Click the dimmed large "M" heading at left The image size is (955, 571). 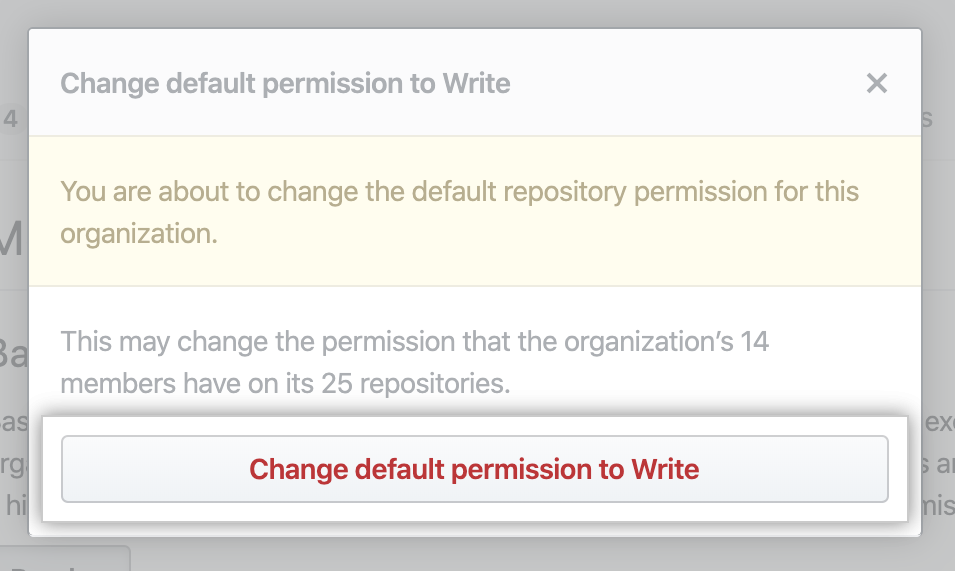click(x=12, y=240)
